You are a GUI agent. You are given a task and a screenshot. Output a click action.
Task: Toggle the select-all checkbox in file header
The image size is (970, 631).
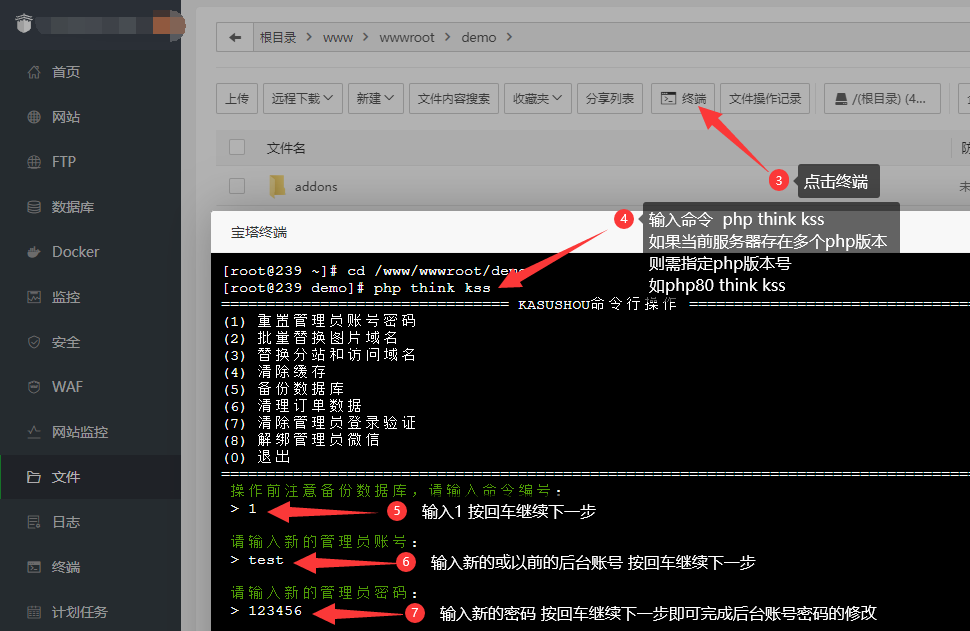(237, 147)
